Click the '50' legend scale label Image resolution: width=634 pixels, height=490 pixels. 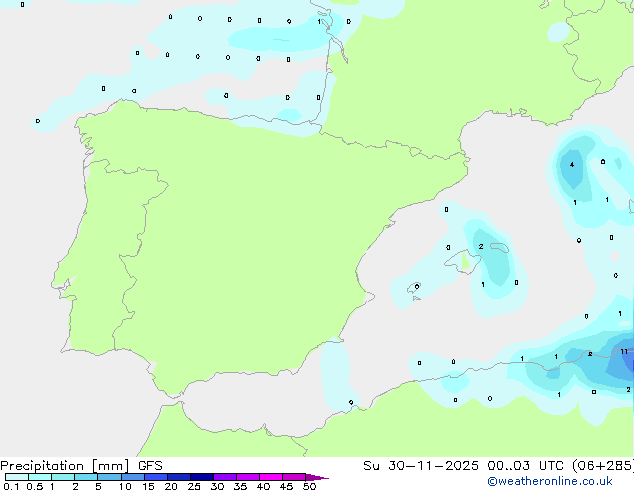click(x=310, y=486)
